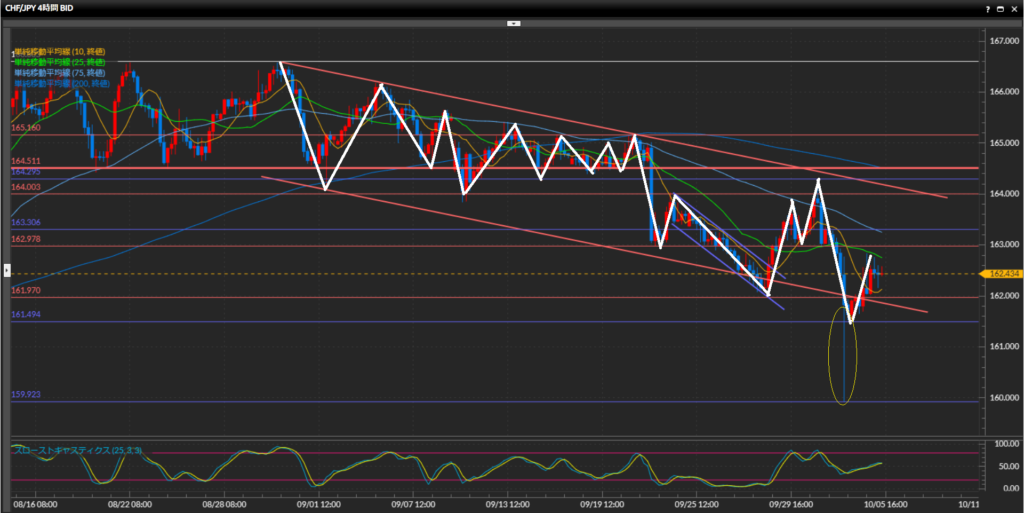The image size is (1024, 513).
Task: Select the 163.306 horizontal line label
Action: pos(25,223)
